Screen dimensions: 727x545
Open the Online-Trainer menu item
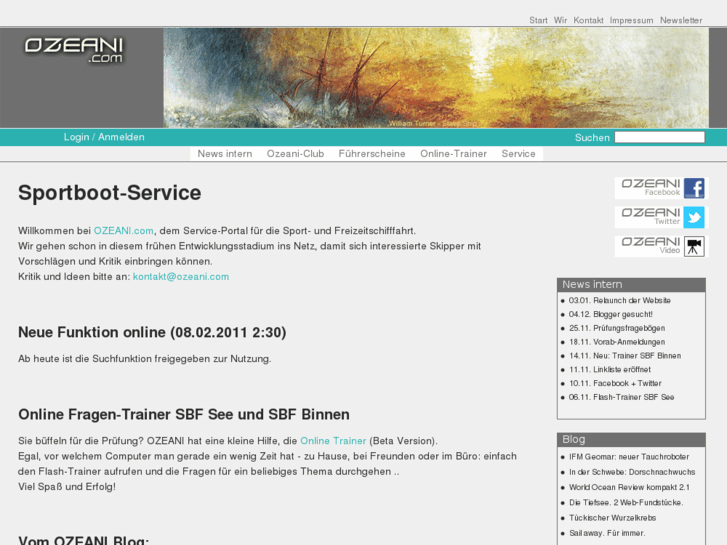point(453,154)
